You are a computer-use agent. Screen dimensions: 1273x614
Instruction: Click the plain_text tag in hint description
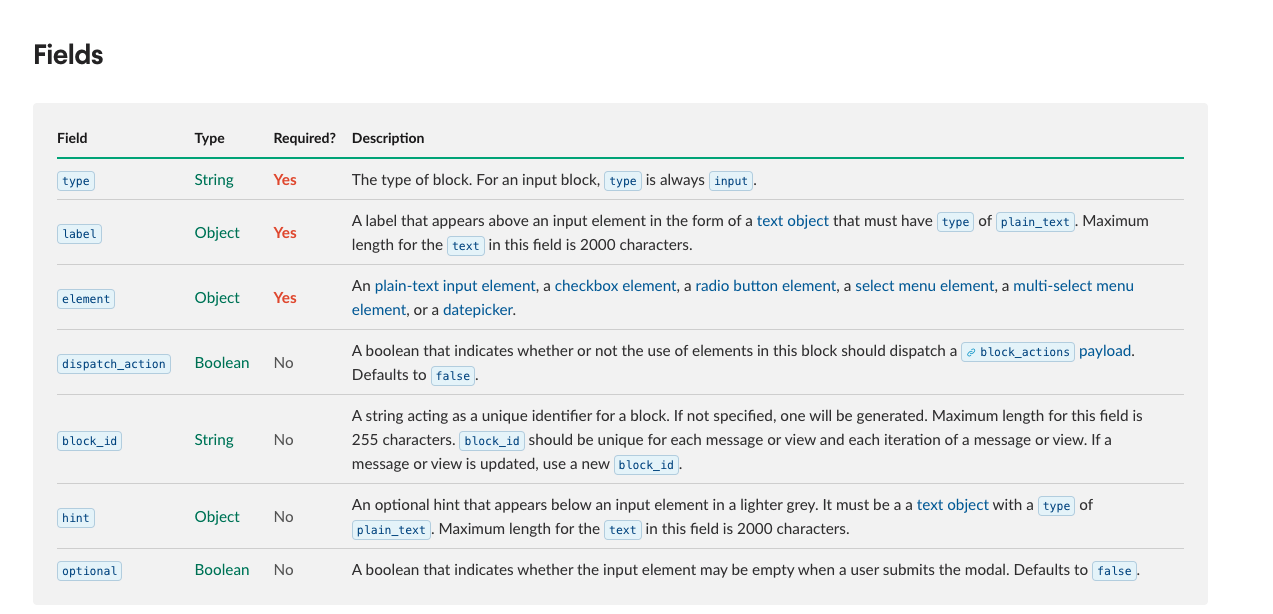coord(391,529)
